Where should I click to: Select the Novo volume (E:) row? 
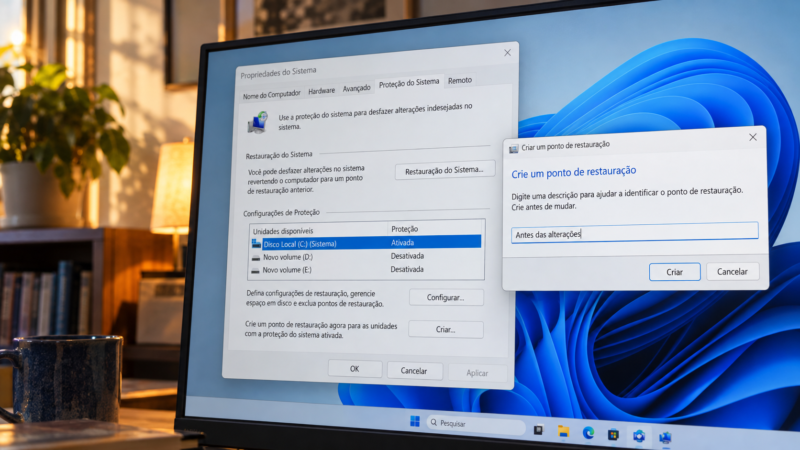point(366,269)
